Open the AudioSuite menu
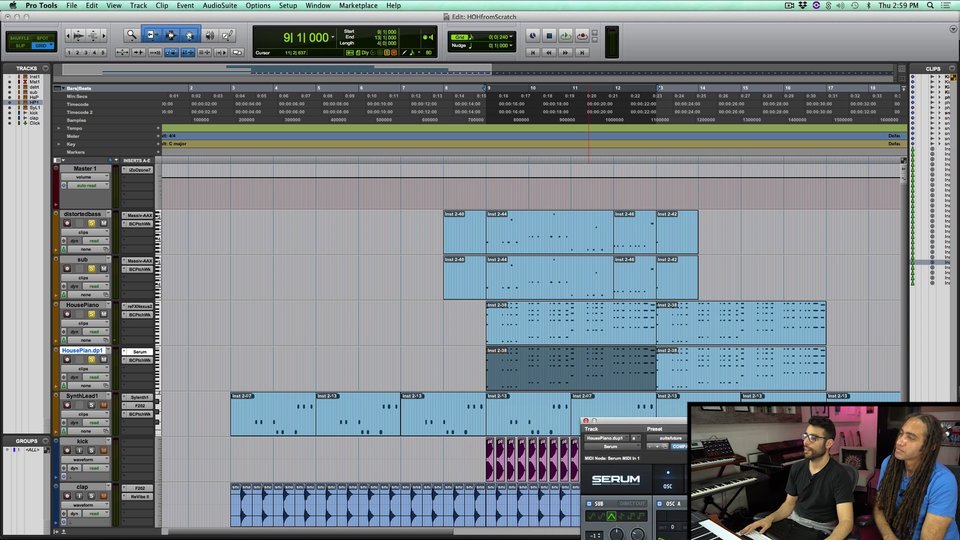Viewport: 960px width, 540px height. [220, 6]
